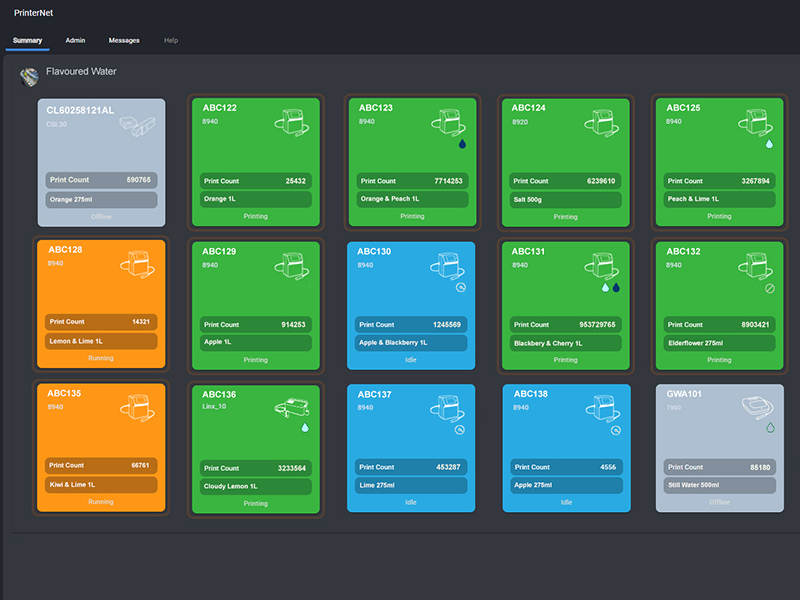Viewport: 800px width, 600px height.
Task: Click the dark ink drop icon on ABC123
Action: click(x=462, y=144)
